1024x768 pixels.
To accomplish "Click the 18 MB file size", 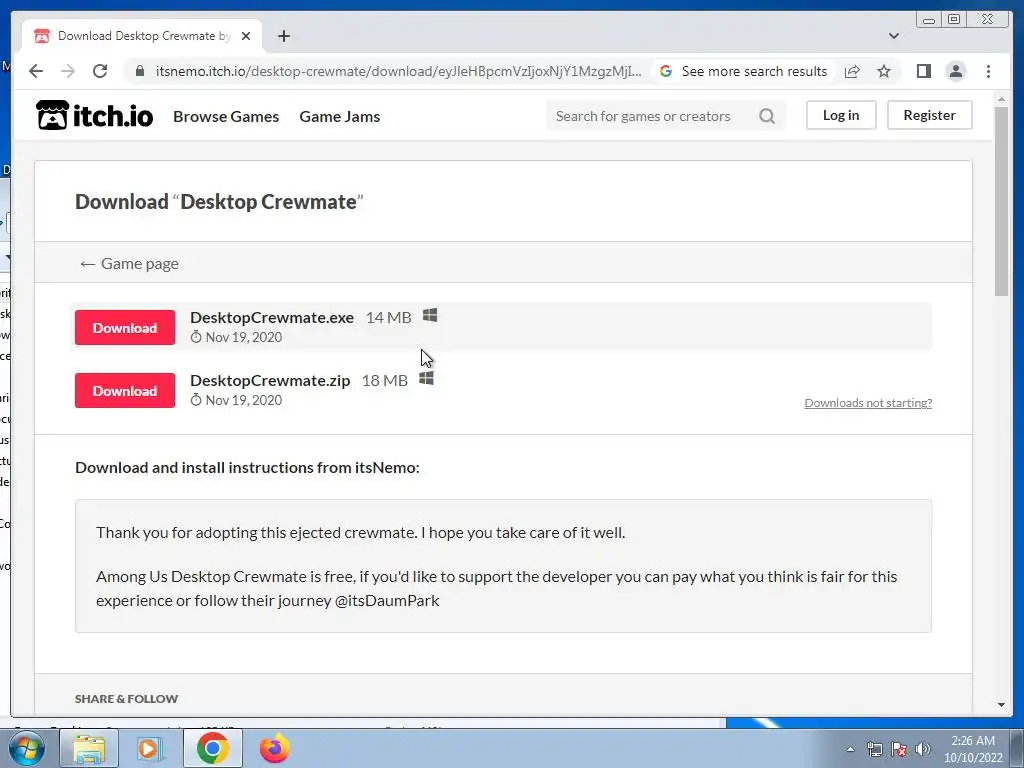I will click(x=385, y=380).
